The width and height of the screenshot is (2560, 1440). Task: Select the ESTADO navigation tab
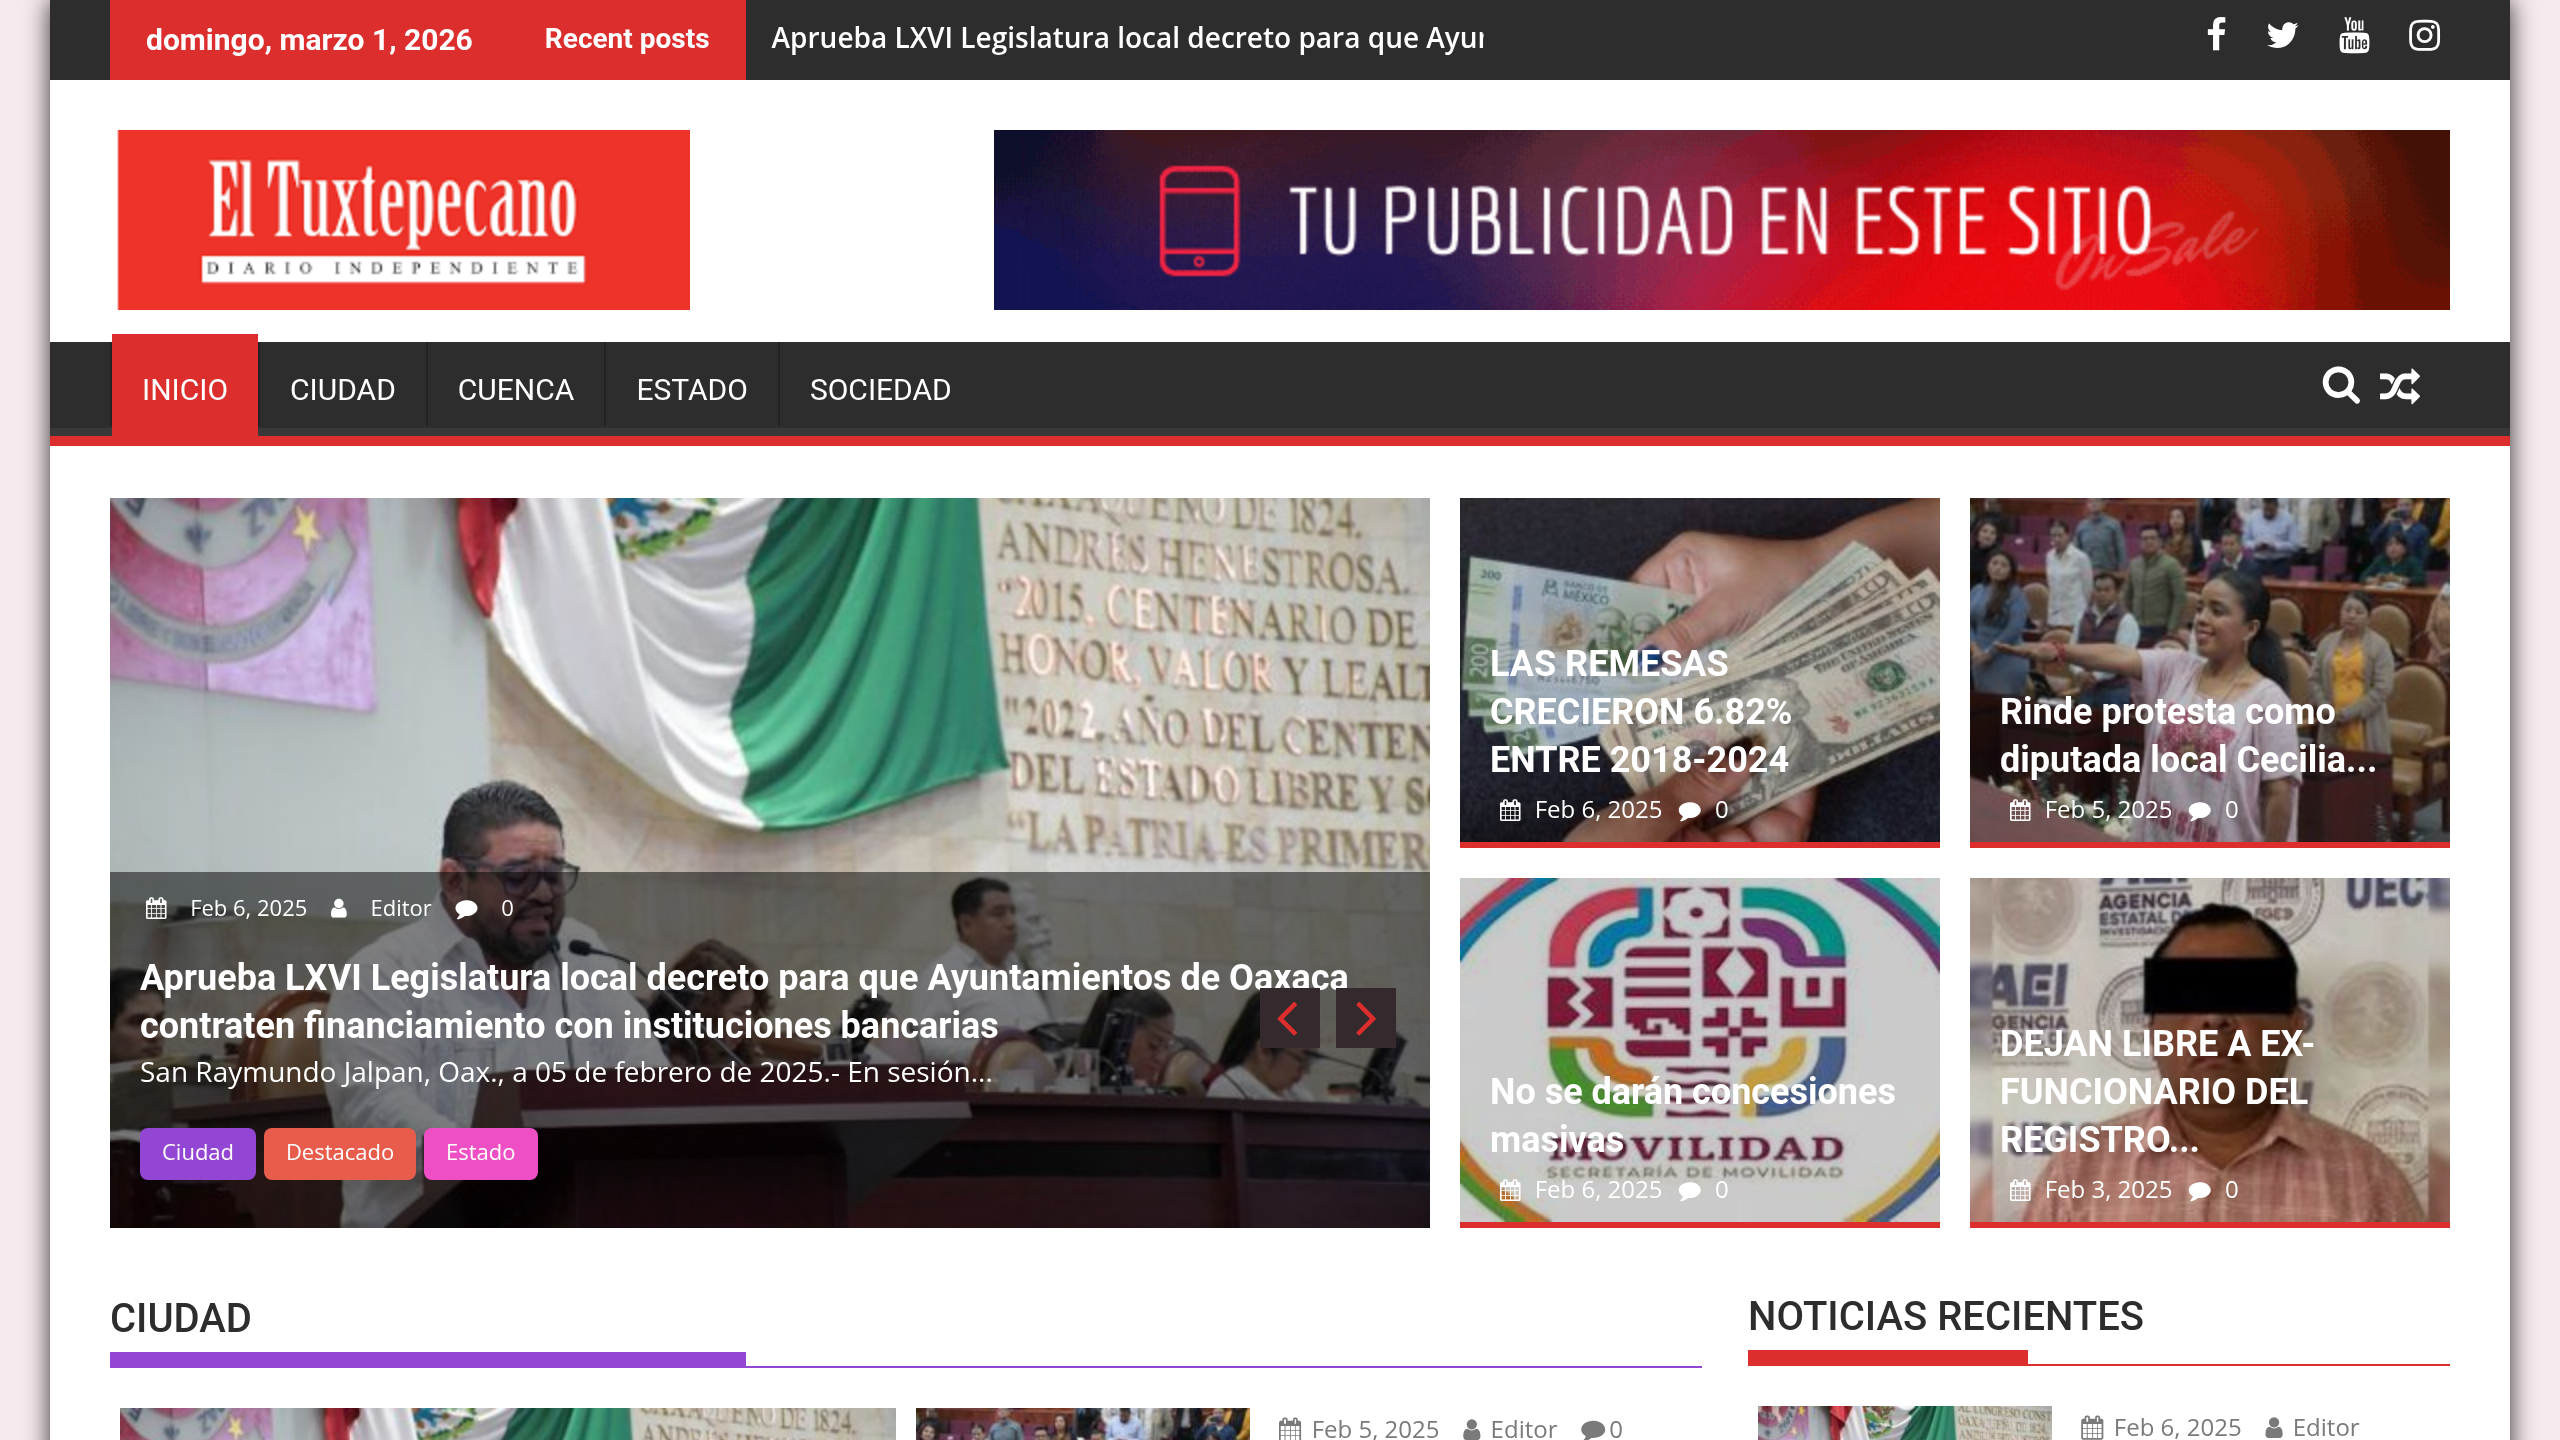pos(690,389)
